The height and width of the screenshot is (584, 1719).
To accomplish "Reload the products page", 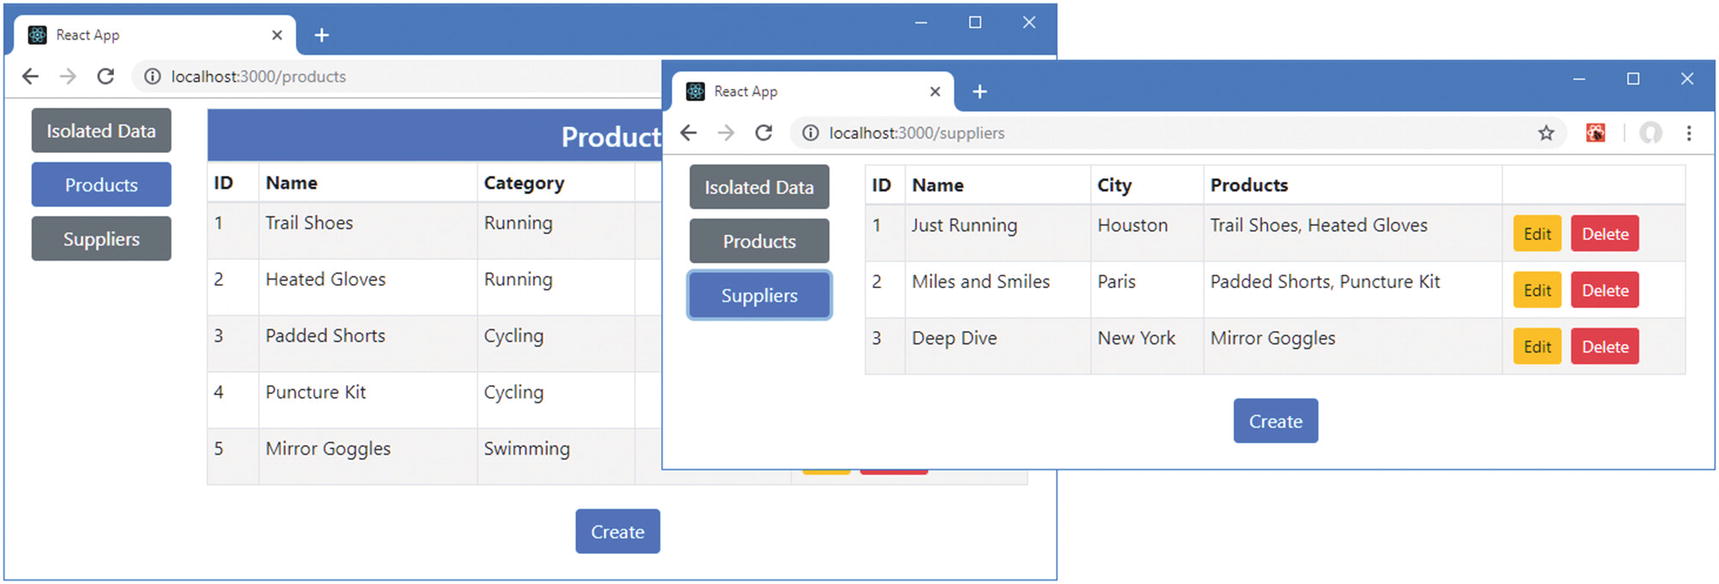I will tap(105, 77).
